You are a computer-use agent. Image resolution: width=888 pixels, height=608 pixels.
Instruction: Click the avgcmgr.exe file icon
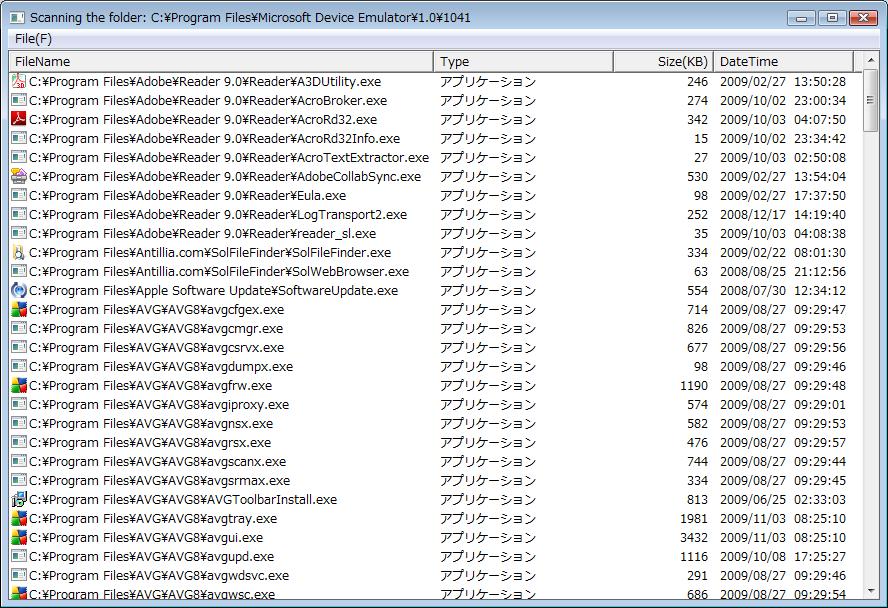point(19,328)
